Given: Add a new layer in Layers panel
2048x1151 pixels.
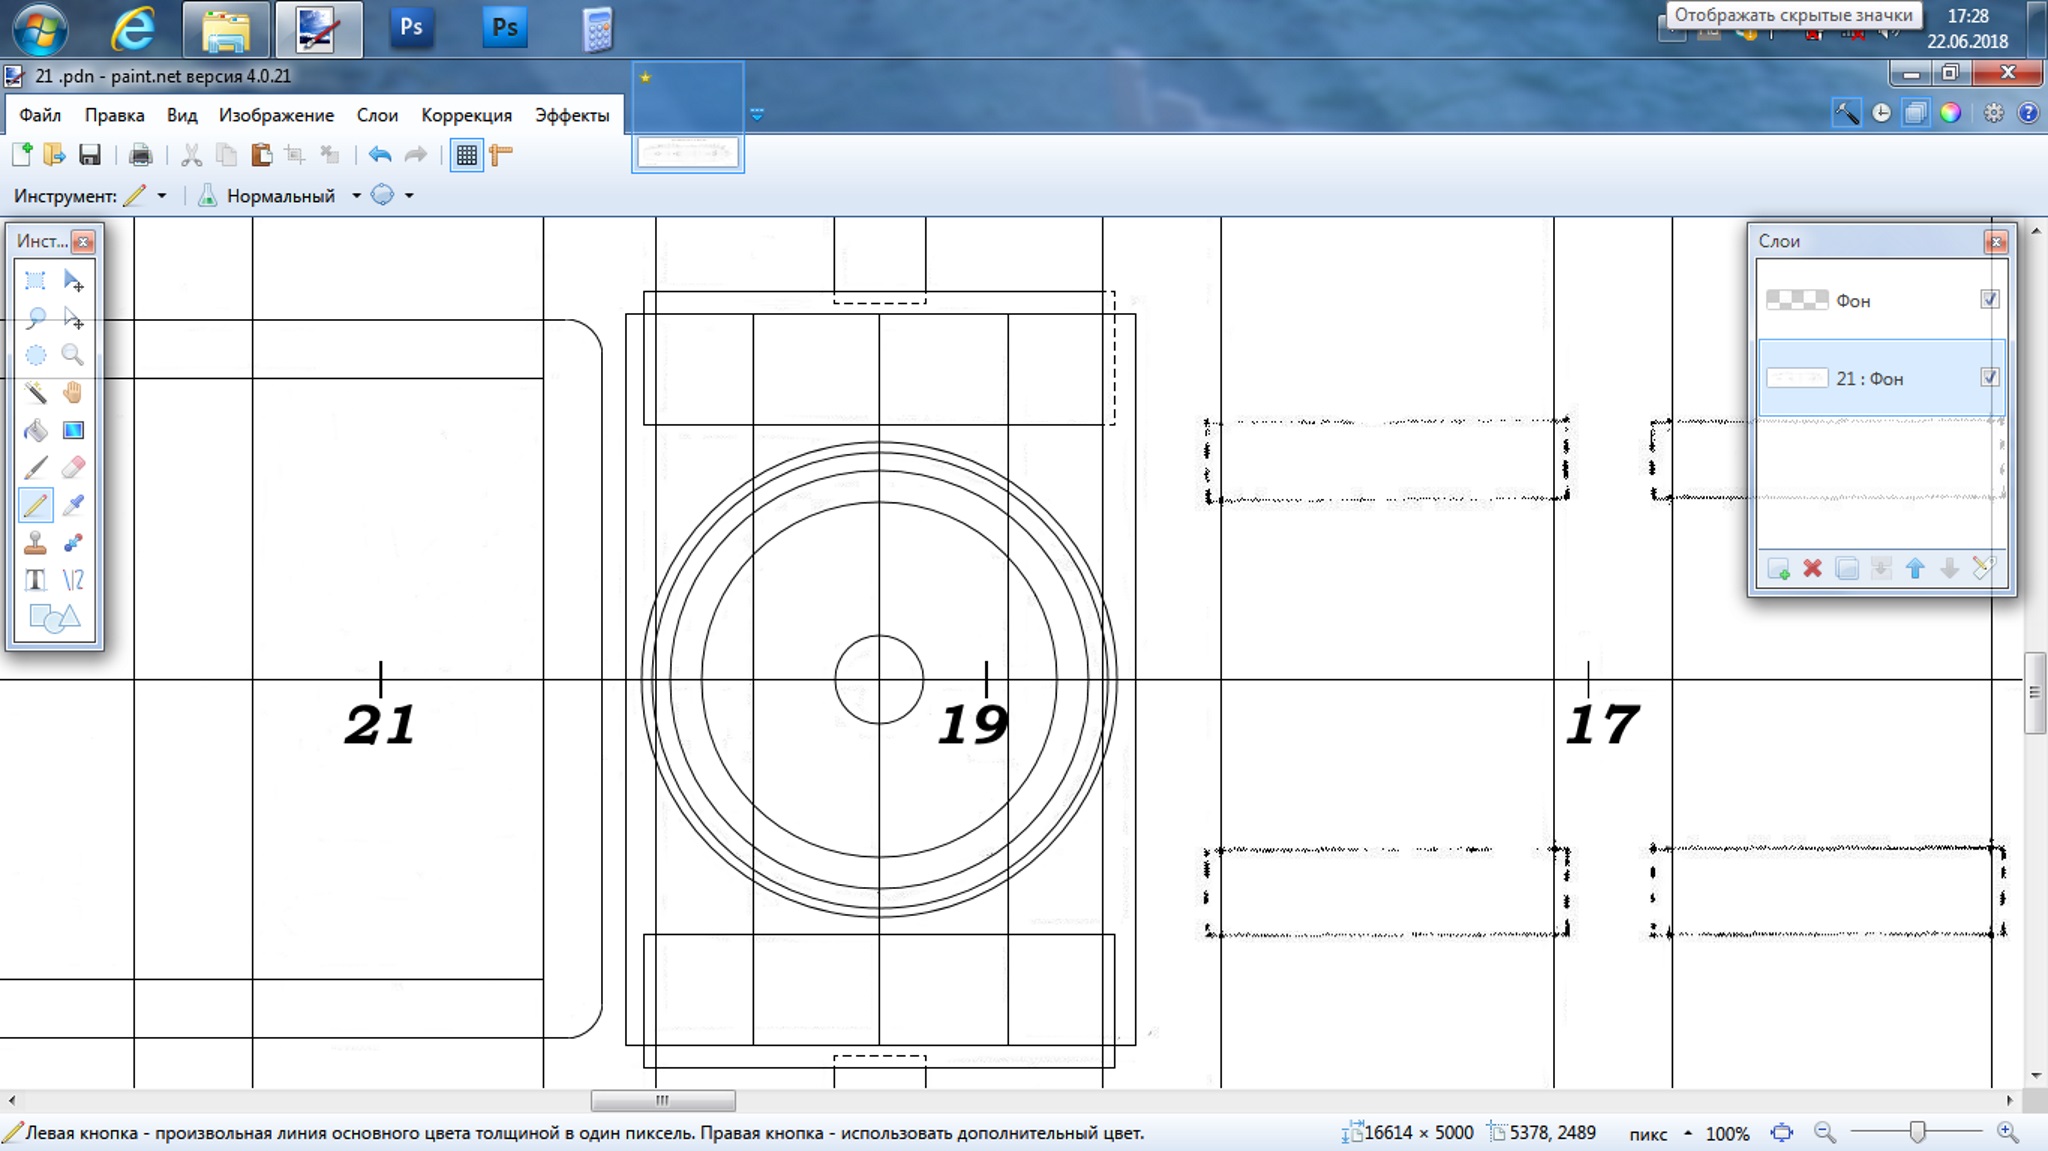Looking at the screenshot, I should coord(1778,569).
